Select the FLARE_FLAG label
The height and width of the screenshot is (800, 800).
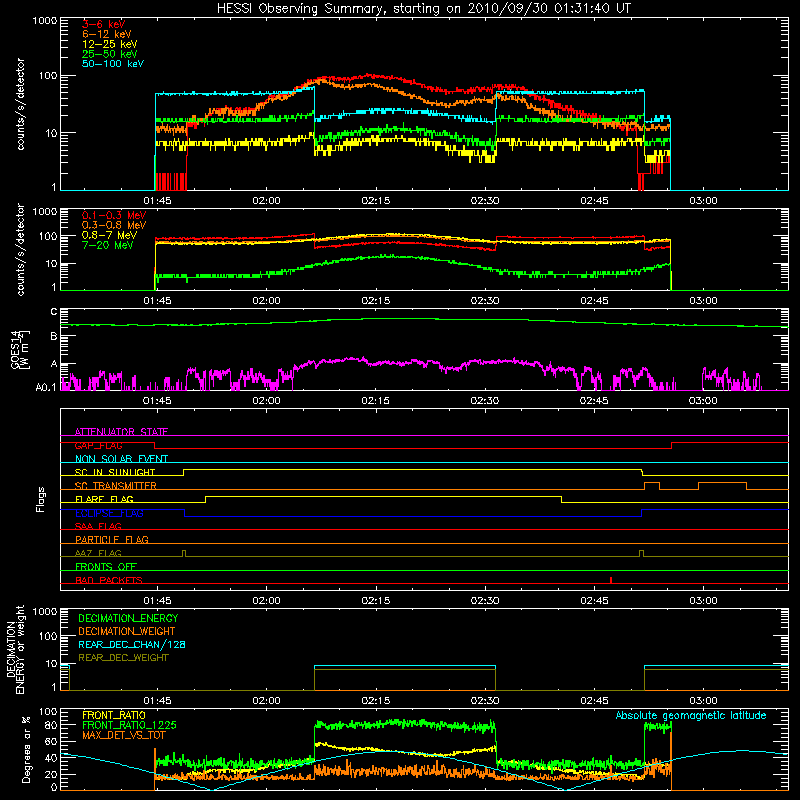click(104, 499)
